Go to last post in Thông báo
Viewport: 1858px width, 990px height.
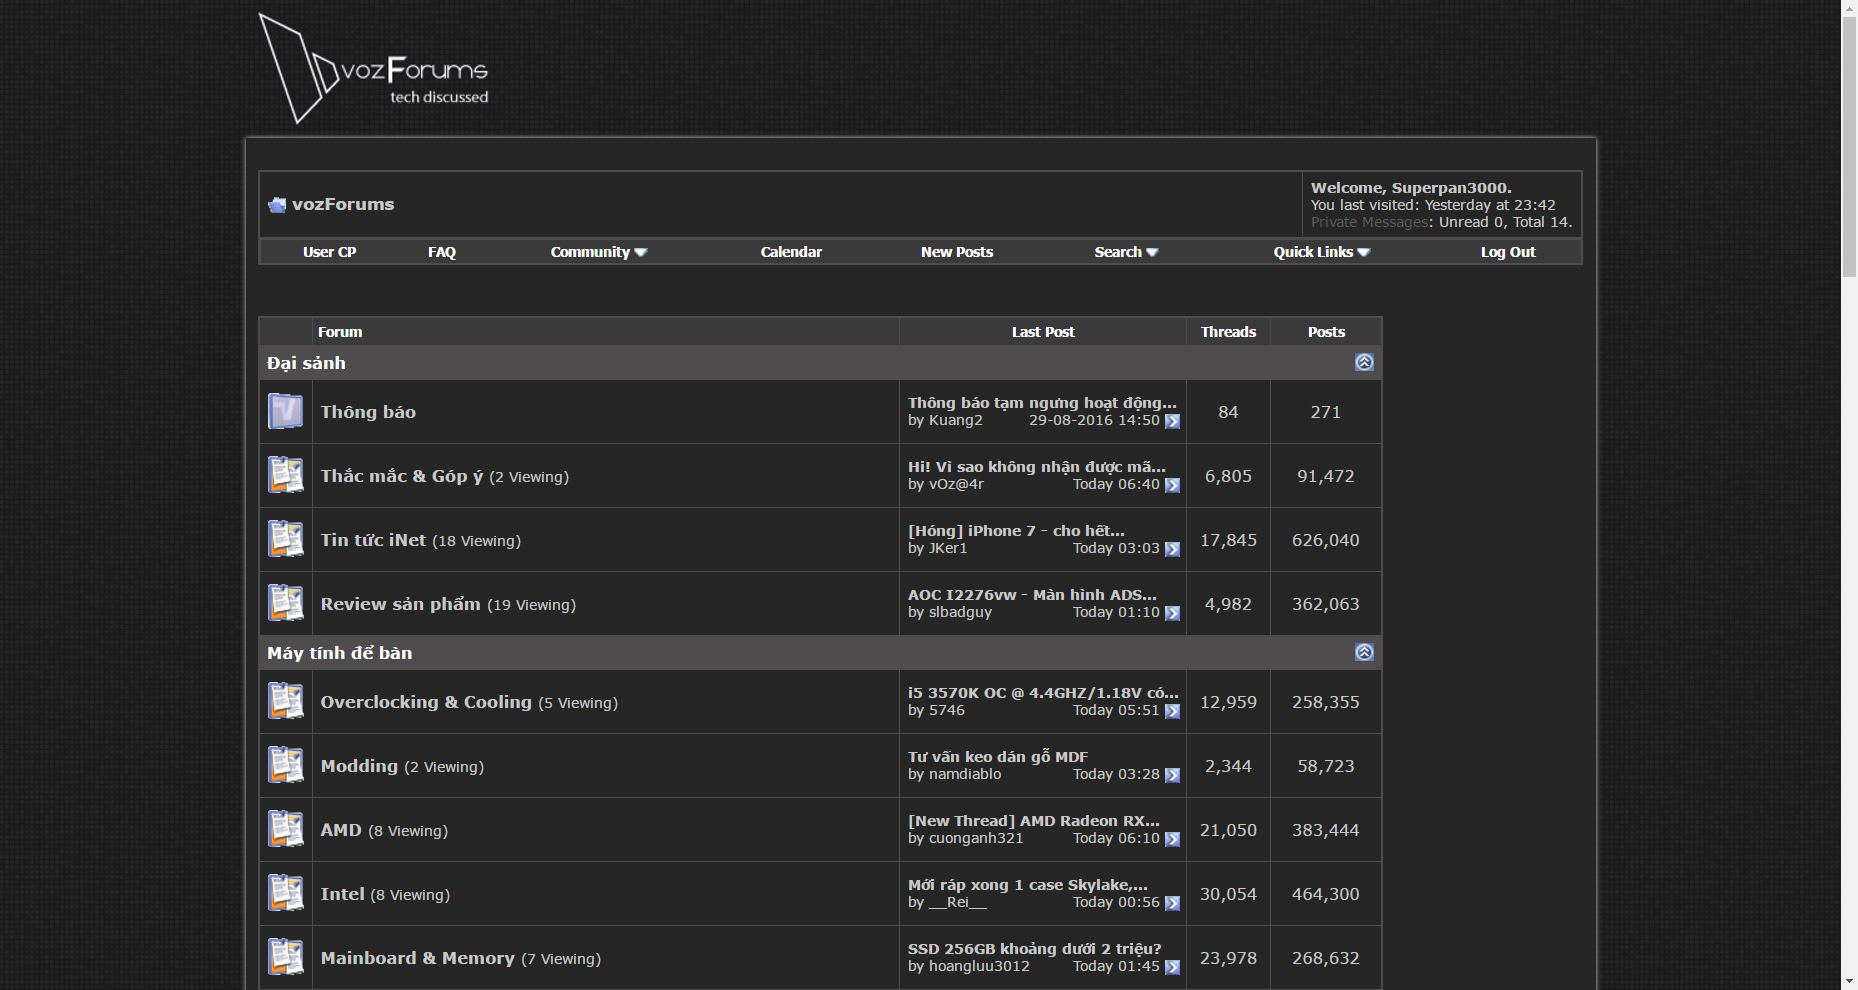coord(1172,422)
